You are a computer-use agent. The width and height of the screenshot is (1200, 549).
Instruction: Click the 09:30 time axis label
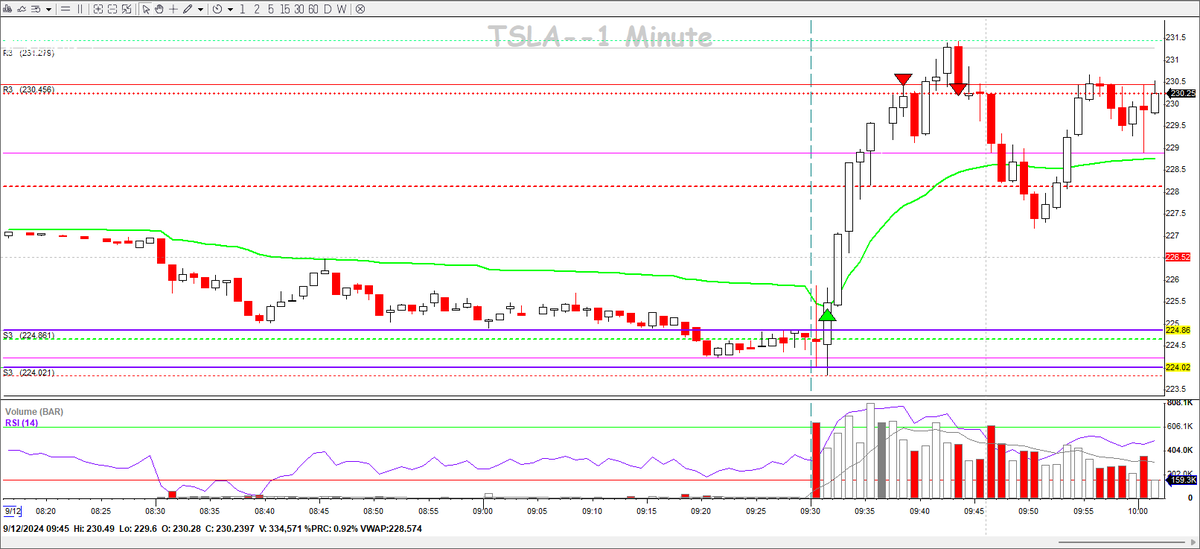click(x=811, y=510)
